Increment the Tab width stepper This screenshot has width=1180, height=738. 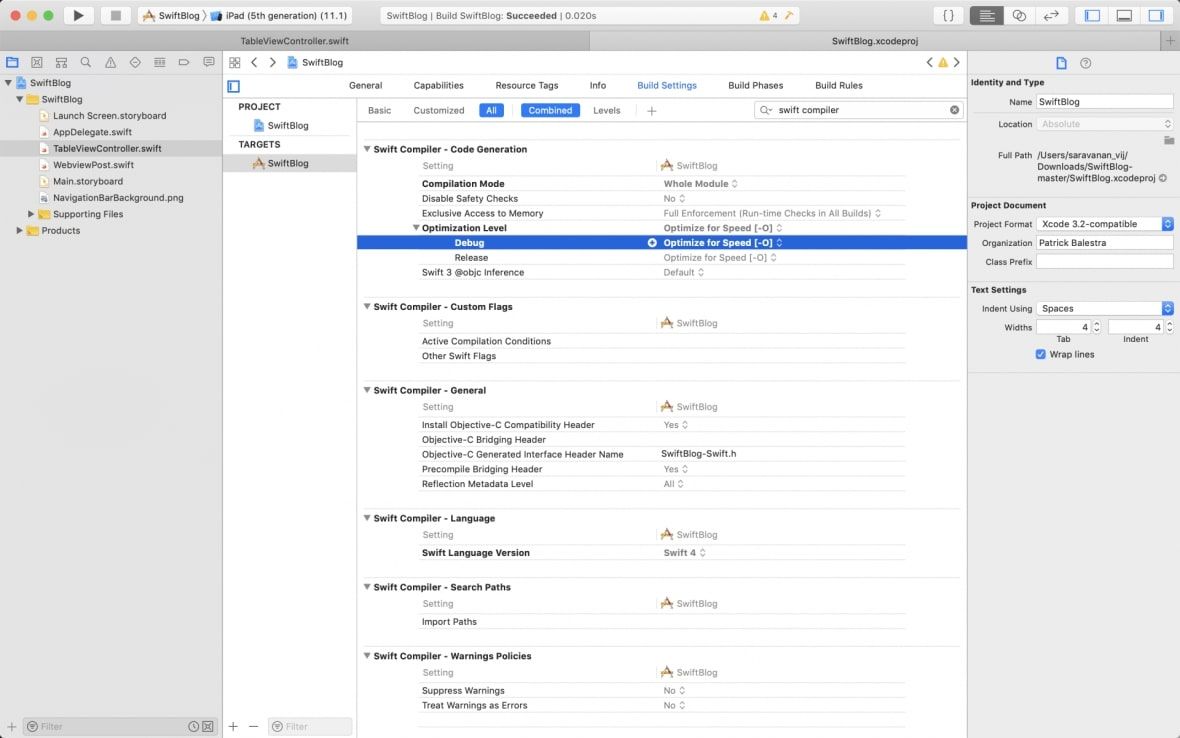pos(1096,324)
